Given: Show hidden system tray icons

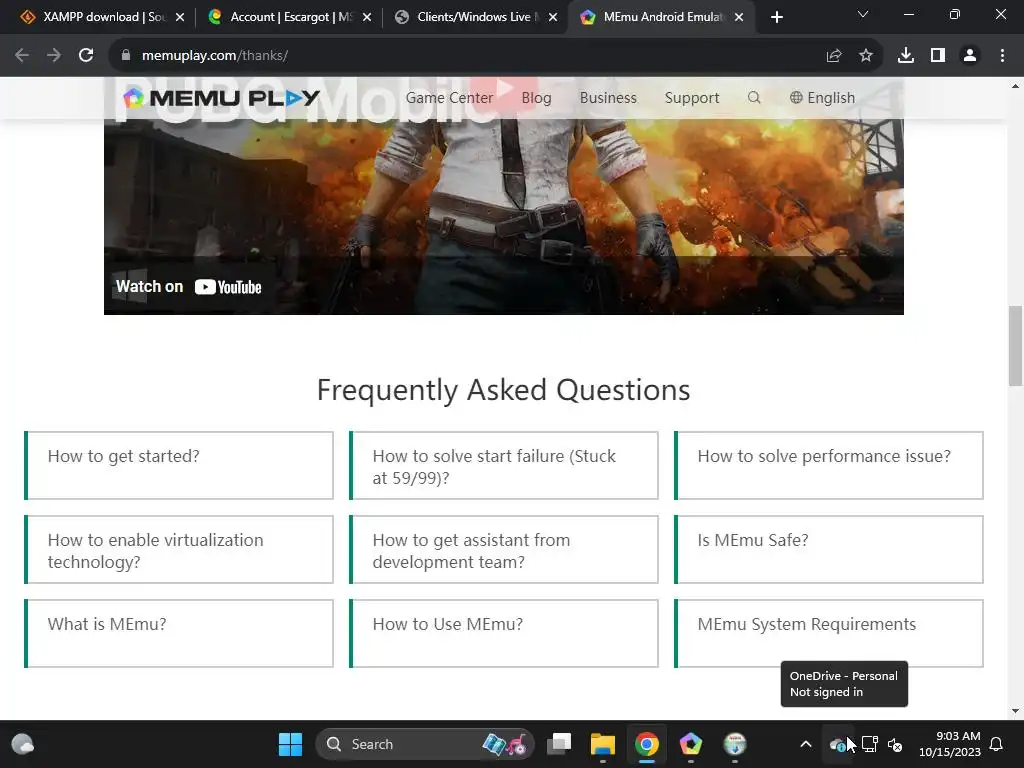Looking at the screenshot, I should pos(806,744).
